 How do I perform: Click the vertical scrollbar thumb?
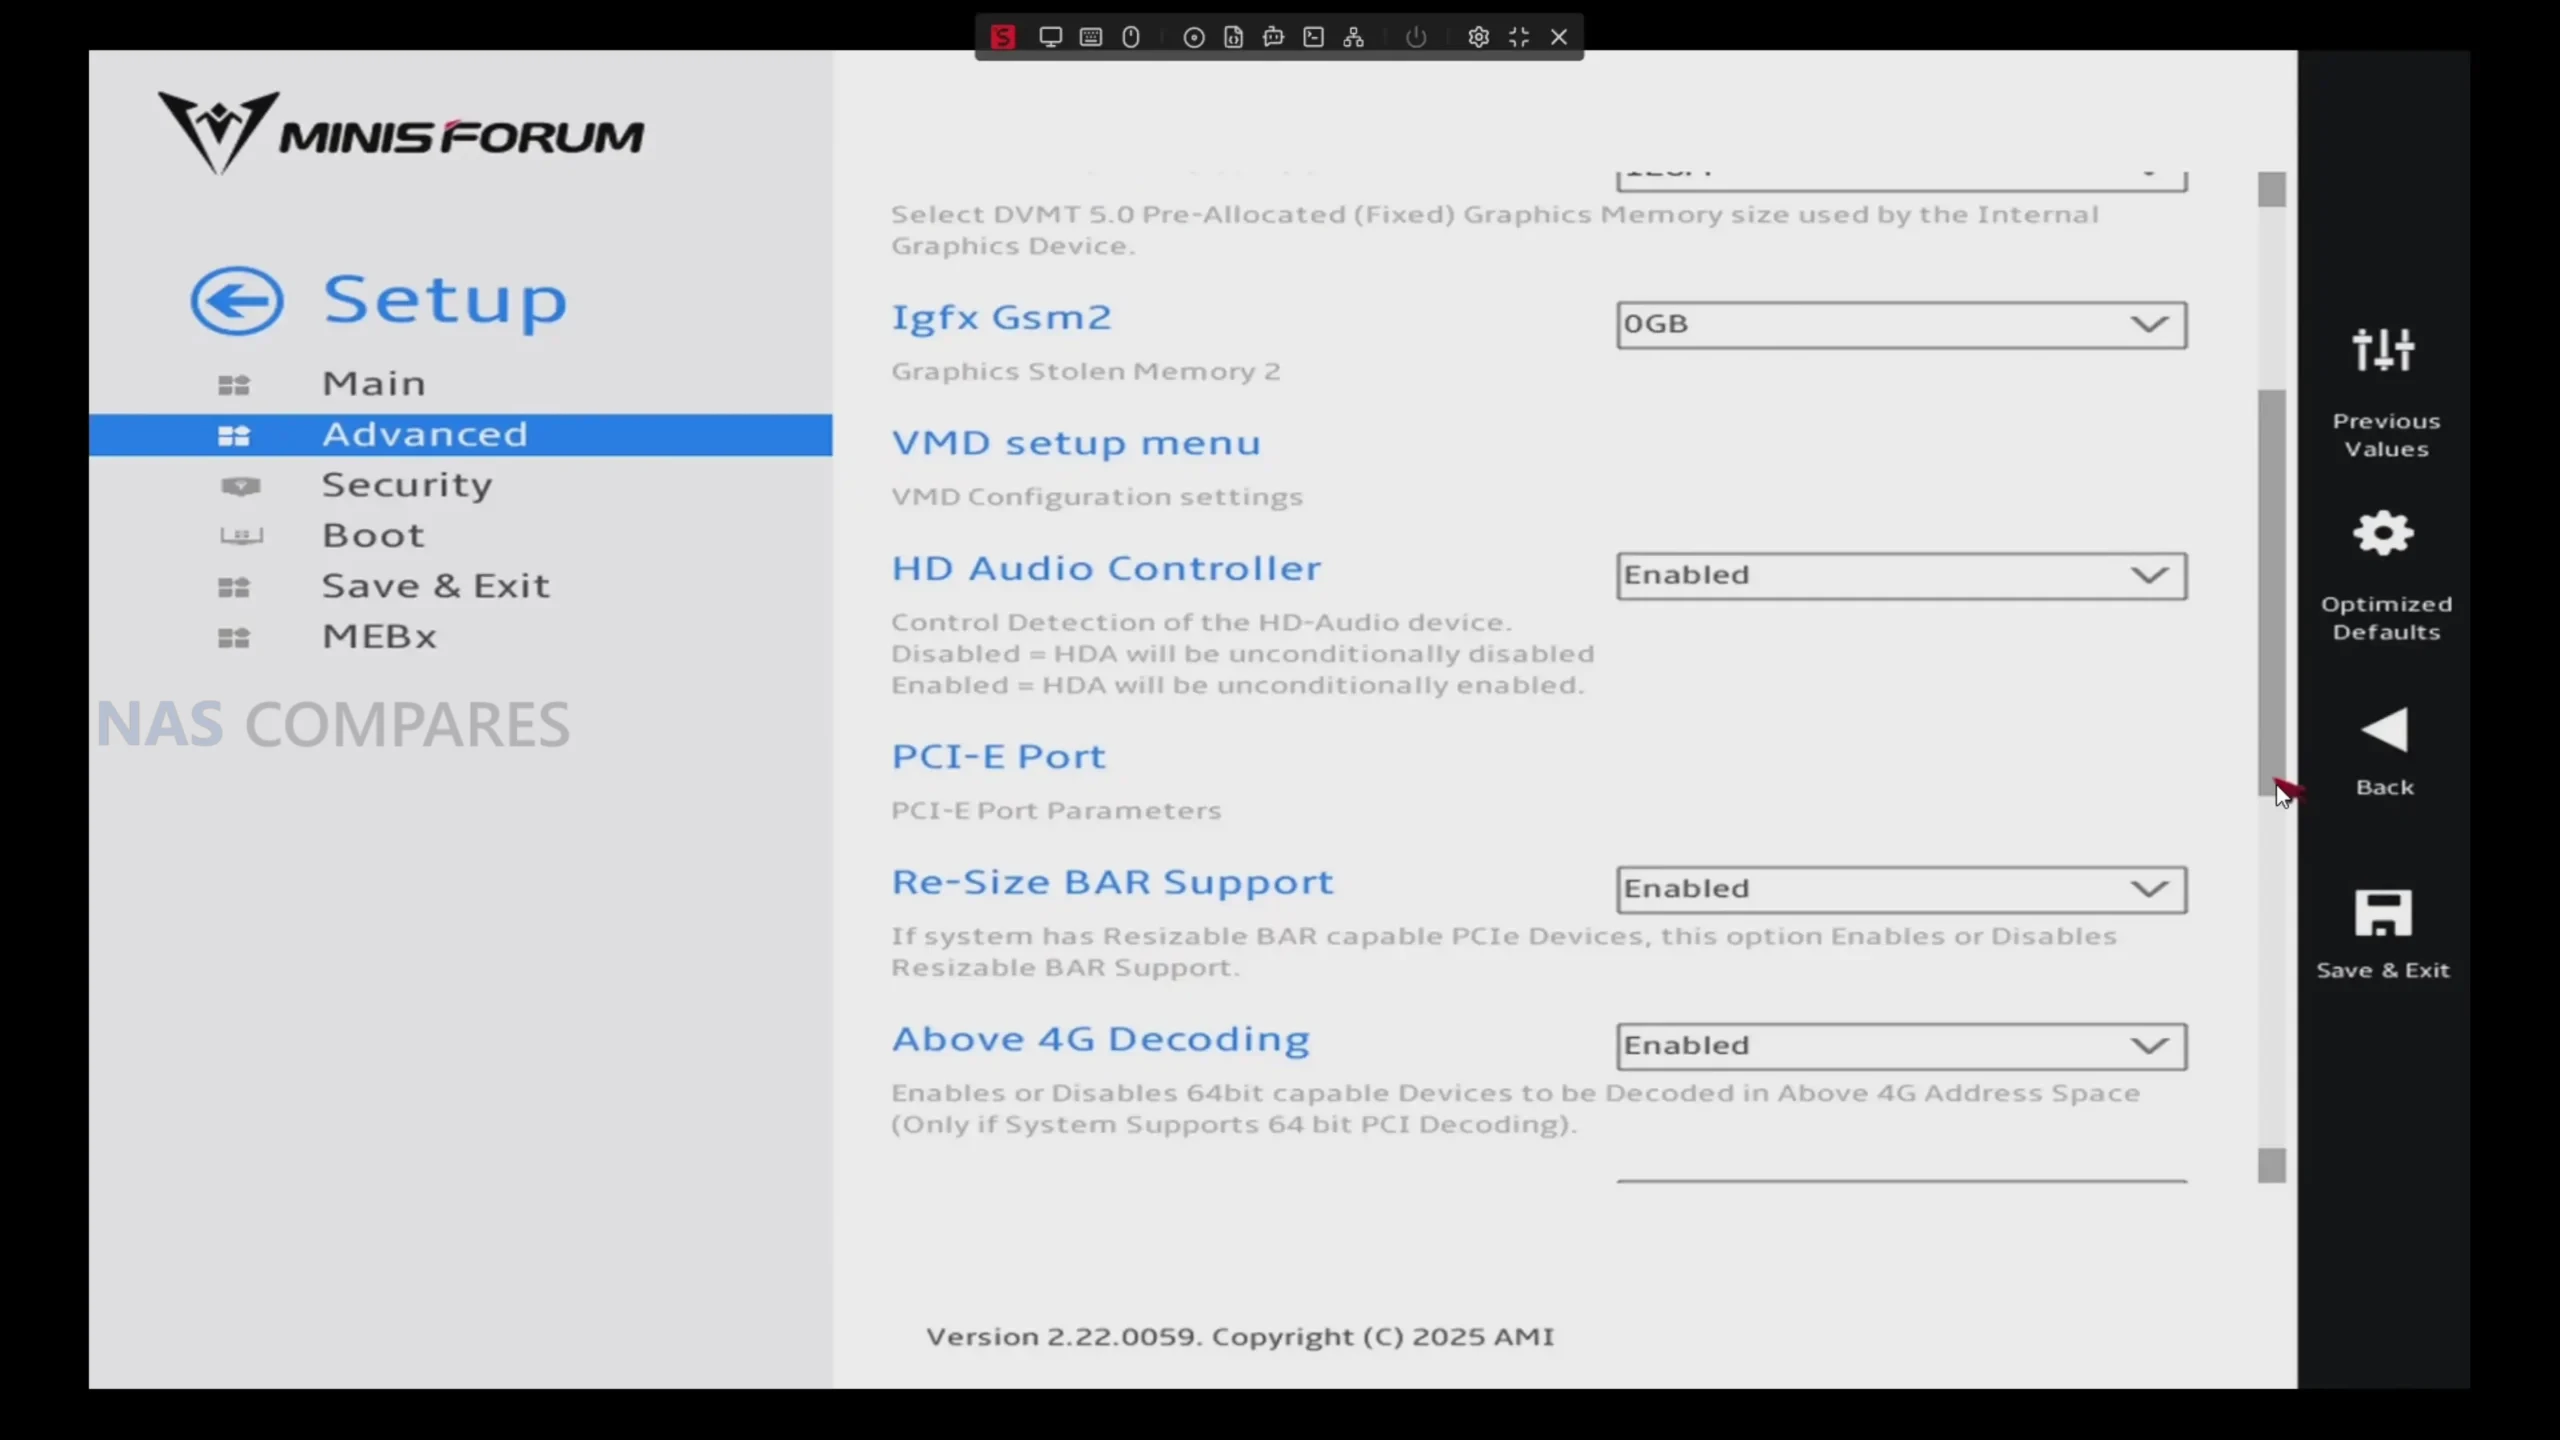2271,590
